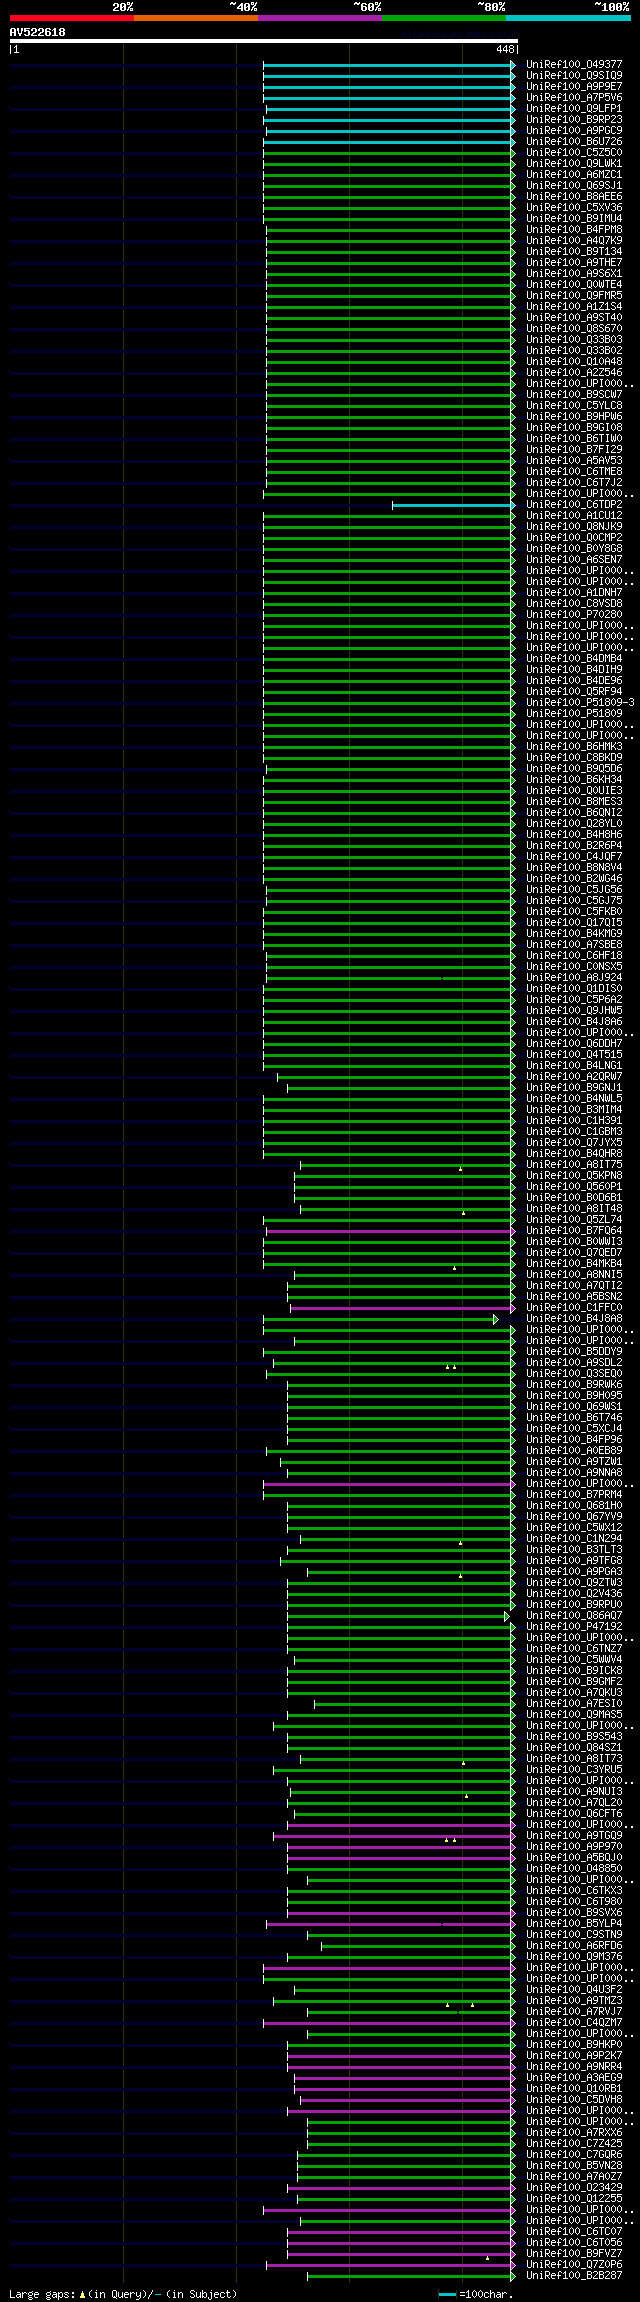Click the arrowhead beside UniRef100_A2Z546
This screenshot has width=640, height=2302.
tap(513, 373)
